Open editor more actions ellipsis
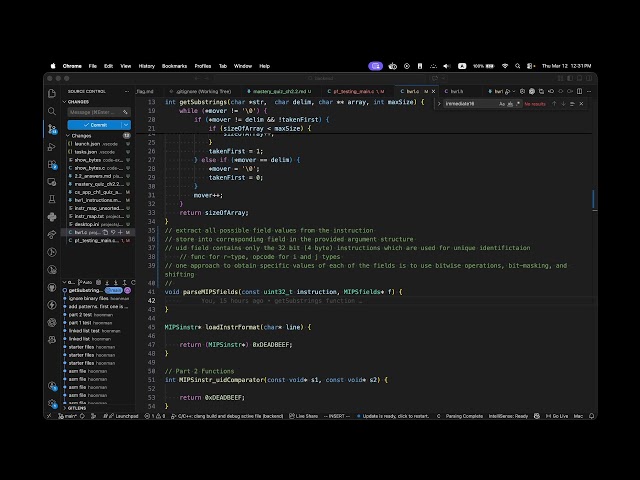This screenshot has height=480, width=640. tap(589, 91)
